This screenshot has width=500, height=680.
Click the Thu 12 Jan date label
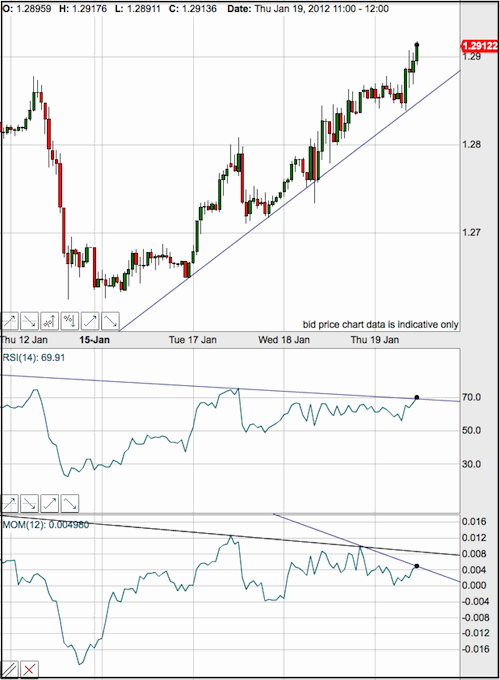click(x=24, y=340)
